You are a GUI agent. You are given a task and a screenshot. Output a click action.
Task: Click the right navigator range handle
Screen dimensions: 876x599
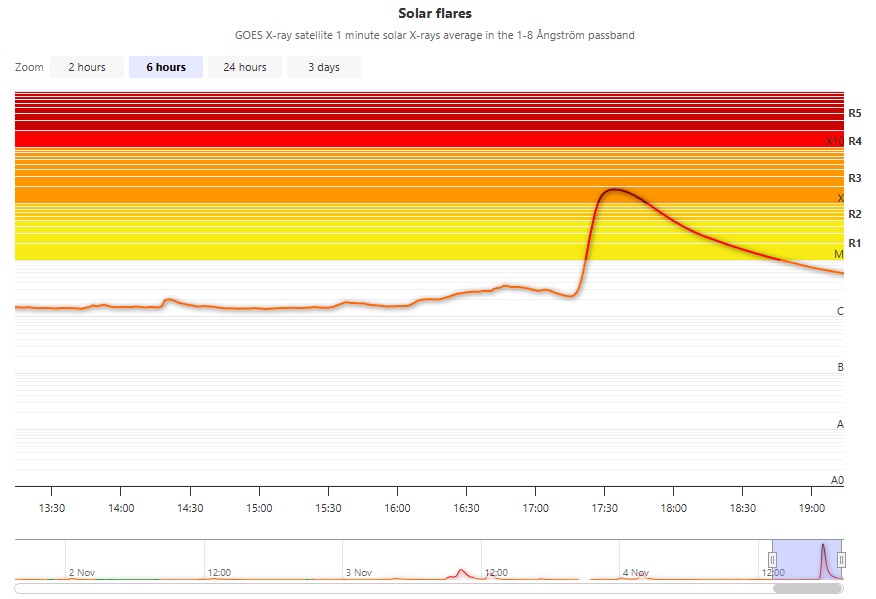coord(842,559)
